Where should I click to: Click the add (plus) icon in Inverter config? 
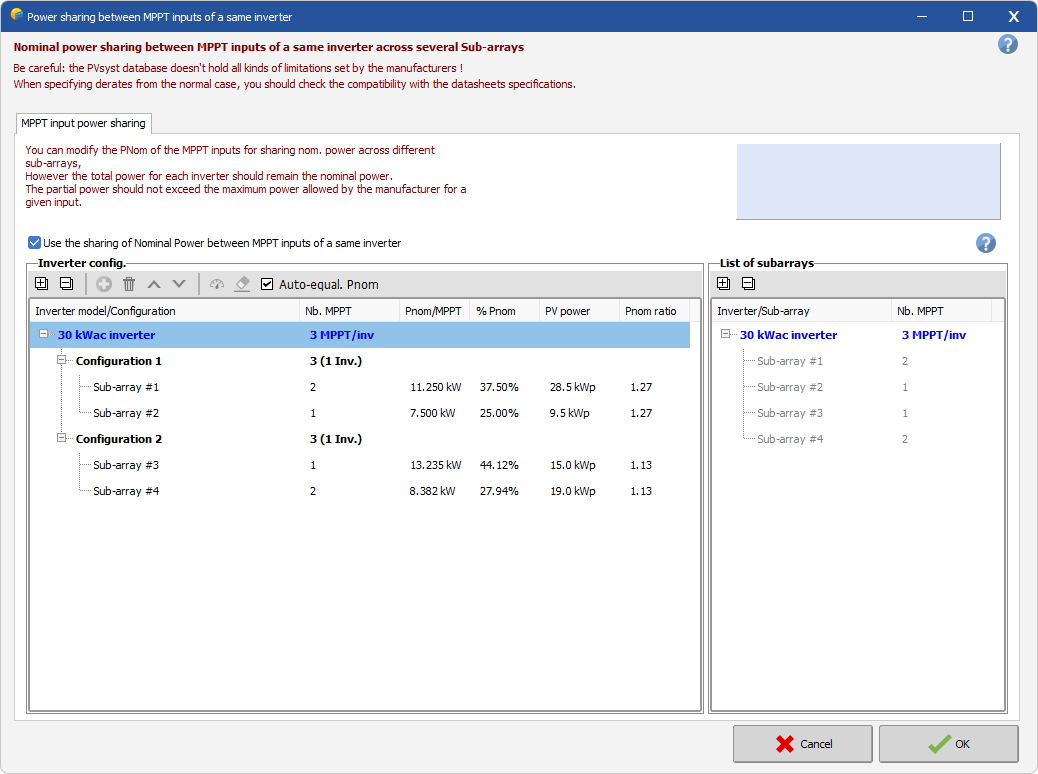click(104, 284)
